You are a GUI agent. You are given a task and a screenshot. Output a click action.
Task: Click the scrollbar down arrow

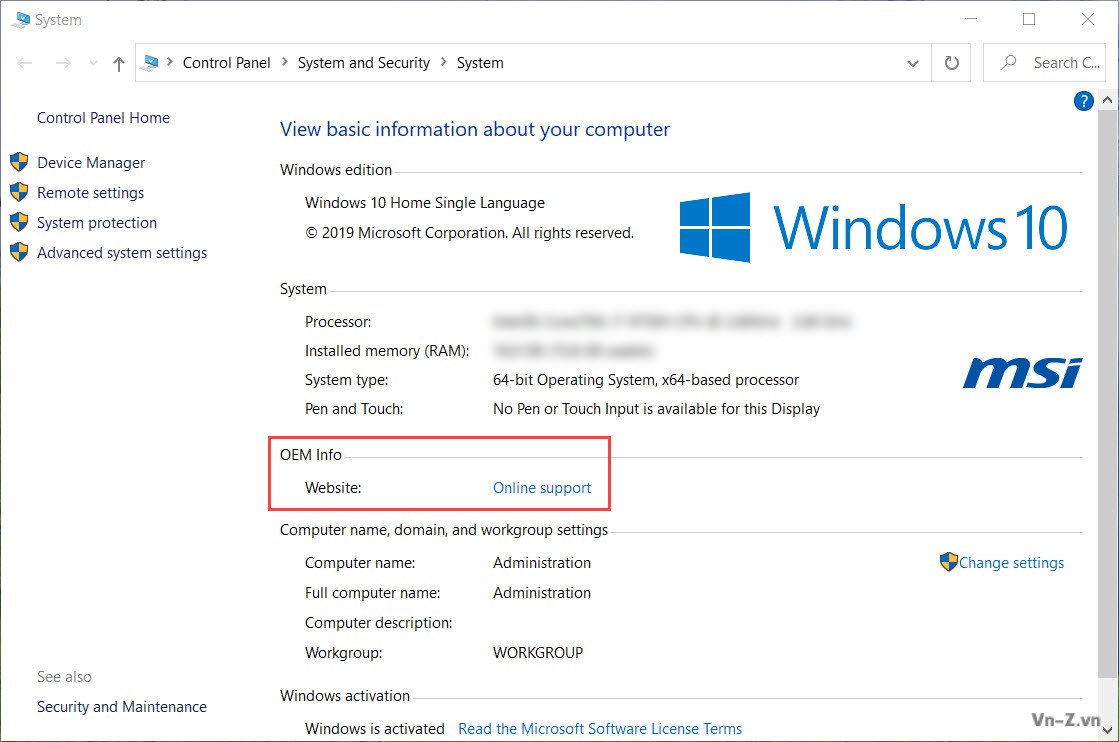[x=1107, y=731]
